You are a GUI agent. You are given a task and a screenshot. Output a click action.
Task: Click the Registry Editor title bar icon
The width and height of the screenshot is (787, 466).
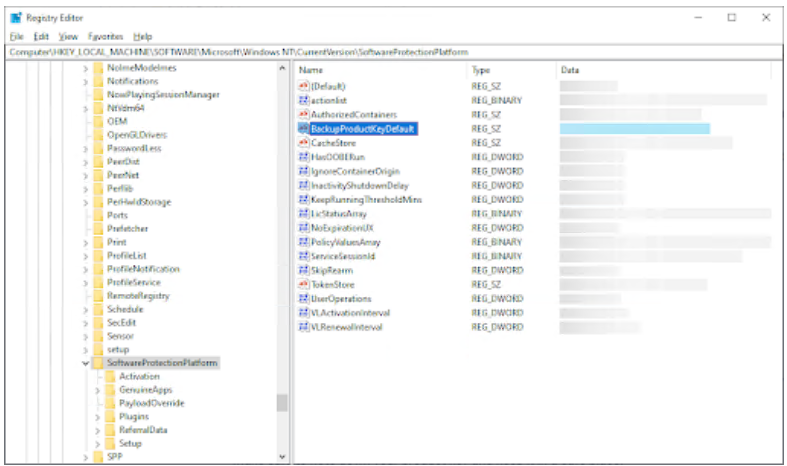pos(16,17)
